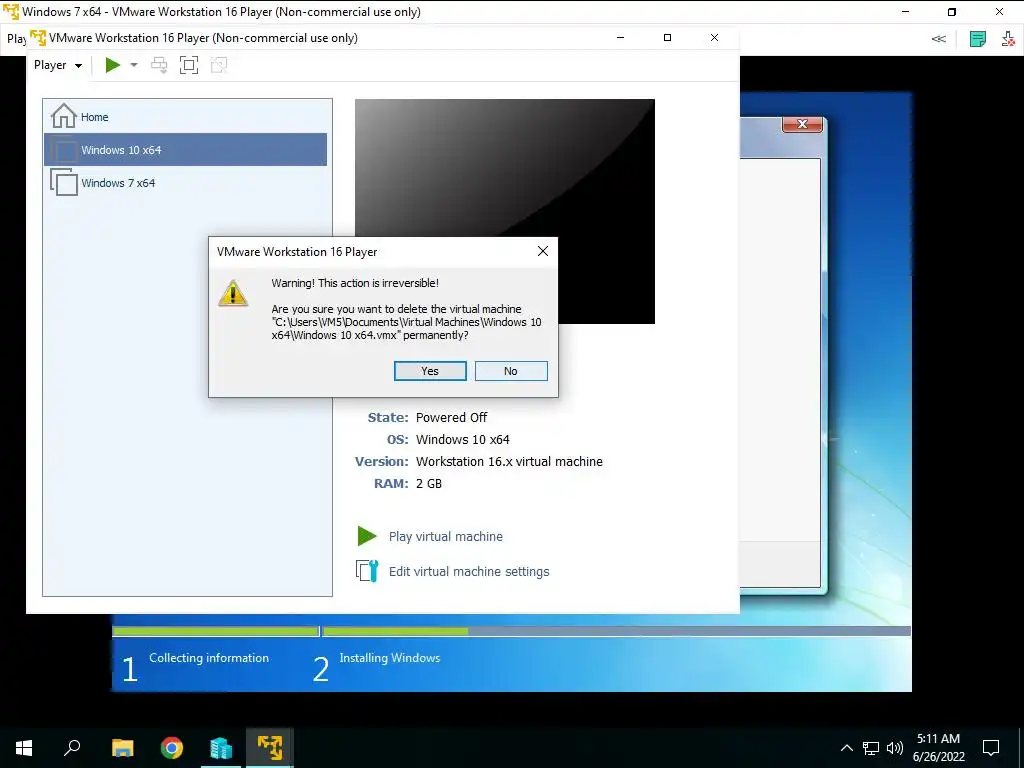Screen dimensions: 1024x768
Task: Click the green Play virtual machine arrow
Action: coord(367,536)
